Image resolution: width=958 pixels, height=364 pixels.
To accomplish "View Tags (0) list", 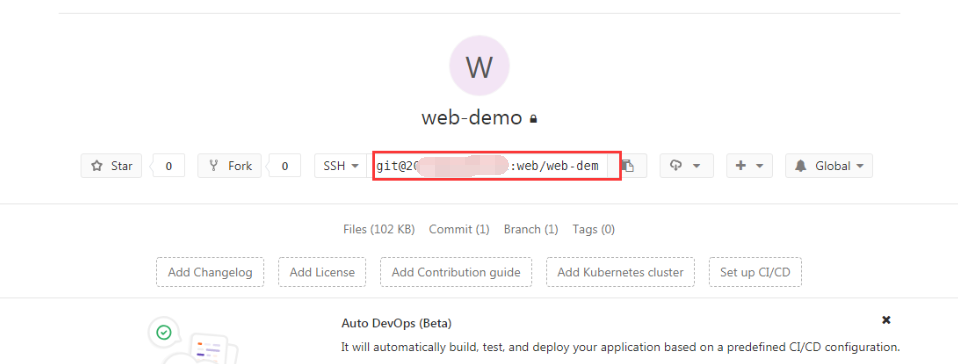I will pos(593,230).
